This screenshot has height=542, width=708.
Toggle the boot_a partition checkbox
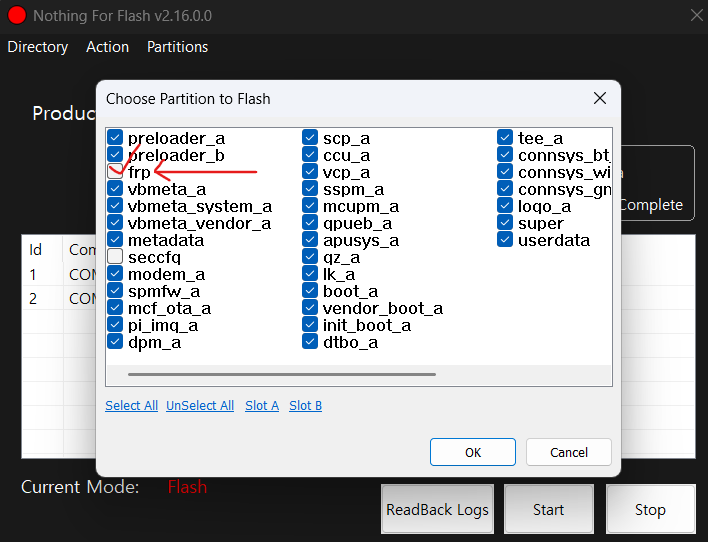point(310,291)
